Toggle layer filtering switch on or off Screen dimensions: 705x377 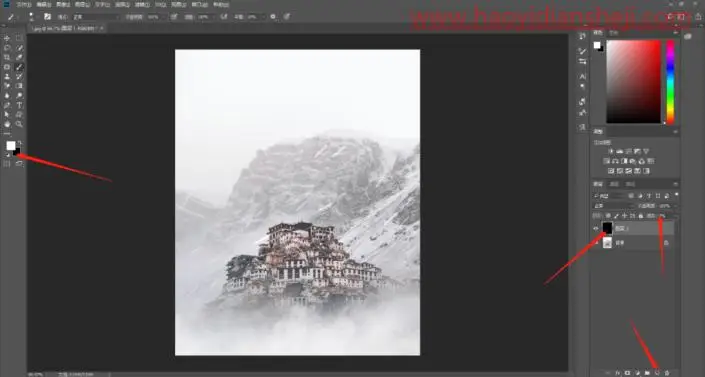coord(676,195)
